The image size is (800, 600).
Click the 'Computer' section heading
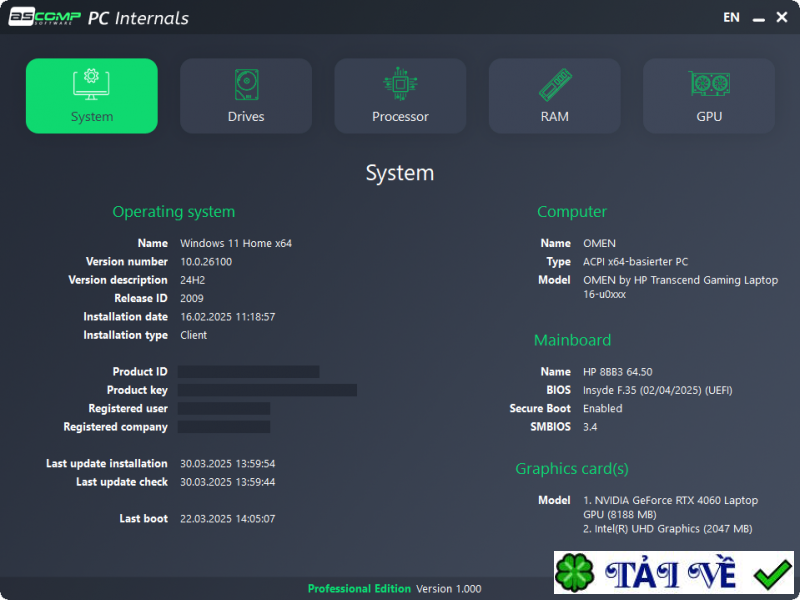pos(572,212)
